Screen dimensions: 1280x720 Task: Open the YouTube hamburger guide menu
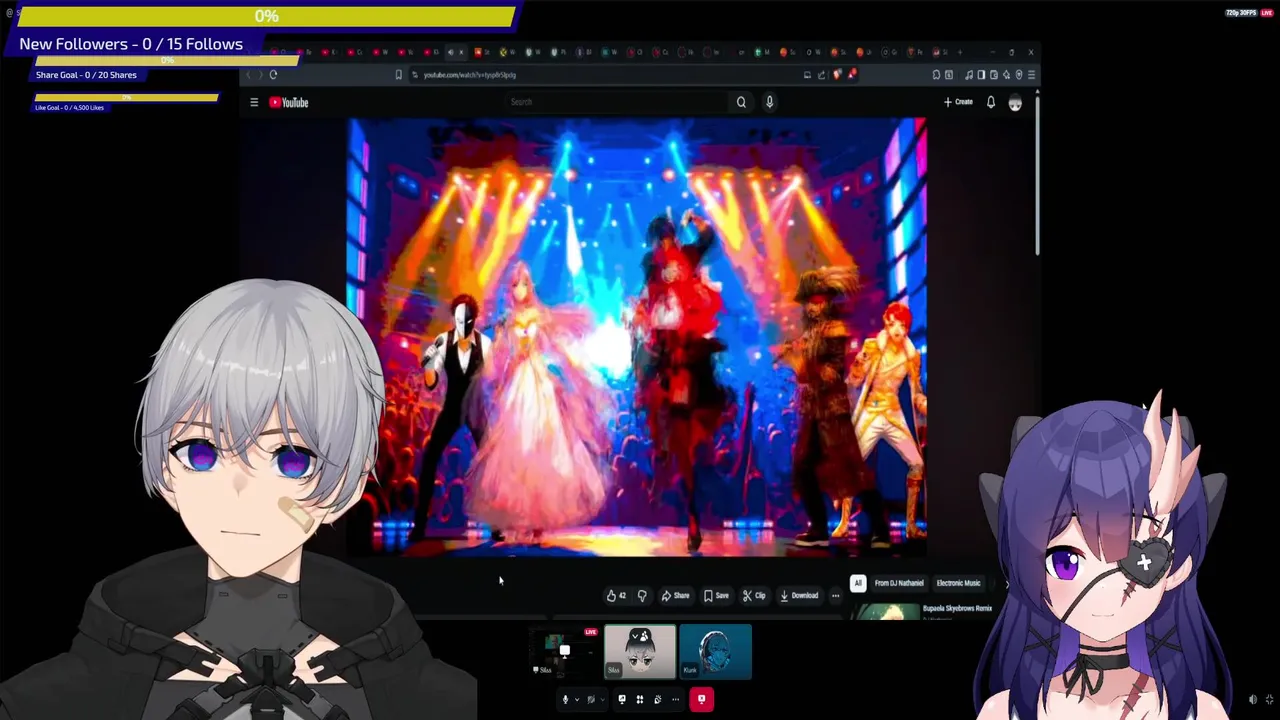click(x=254, y=102)
